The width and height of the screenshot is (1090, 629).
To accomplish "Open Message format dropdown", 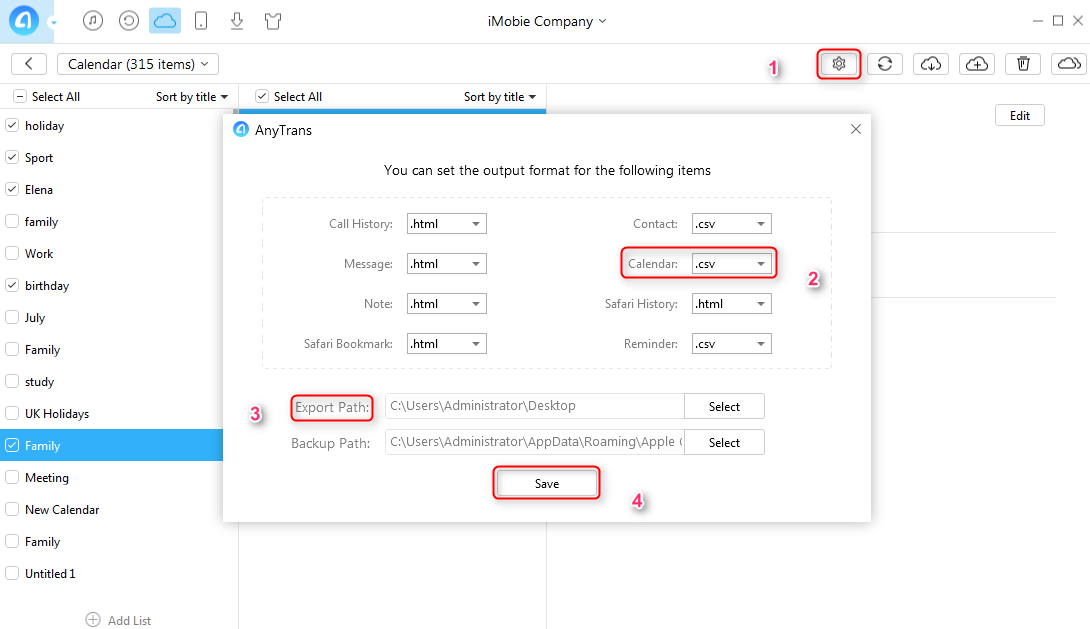I will click(446, 263).
